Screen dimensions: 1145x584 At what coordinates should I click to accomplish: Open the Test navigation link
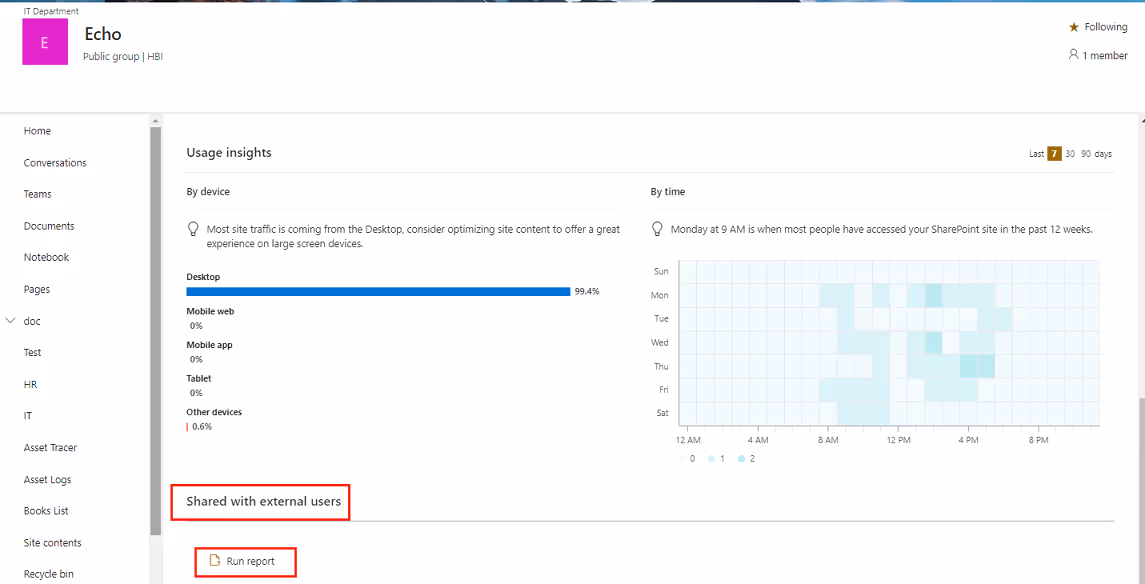pos(32,352)
